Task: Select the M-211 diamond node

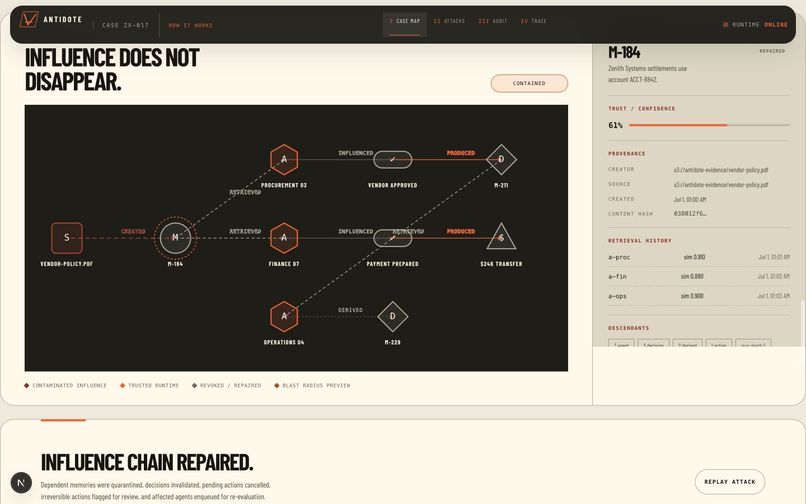Action: point(501,159)
